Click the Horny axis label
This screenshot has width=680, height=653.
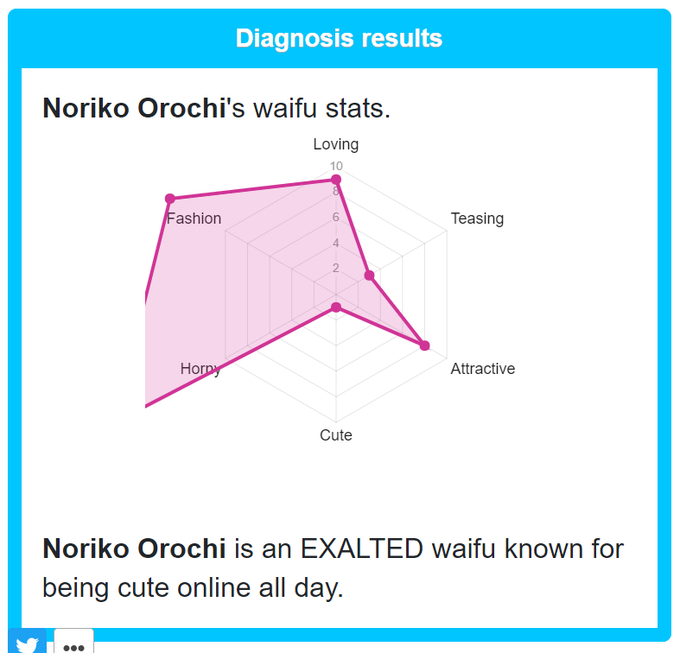click(201, 369)
